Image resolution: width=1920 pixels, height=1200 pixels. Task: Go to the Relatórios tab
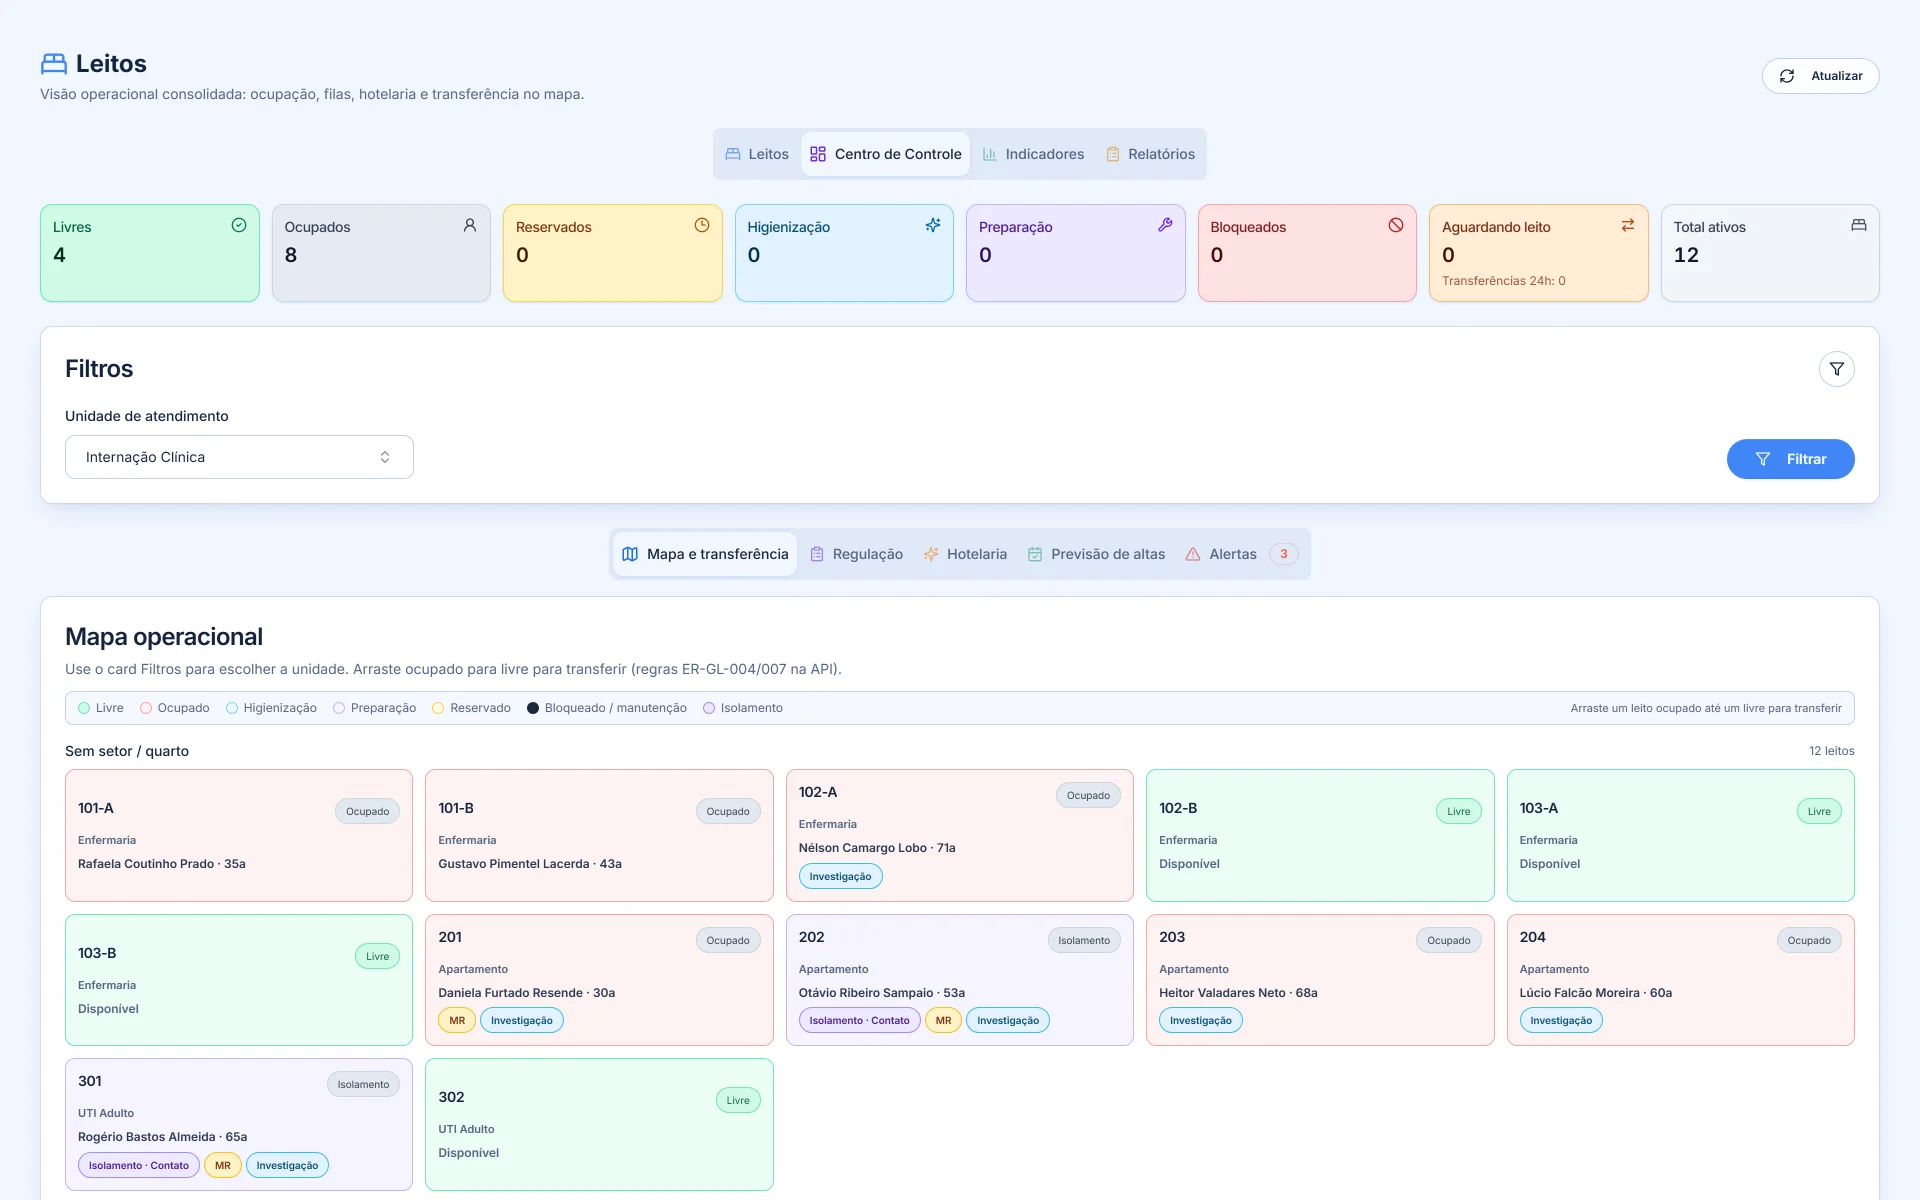tap(1150, 154)
